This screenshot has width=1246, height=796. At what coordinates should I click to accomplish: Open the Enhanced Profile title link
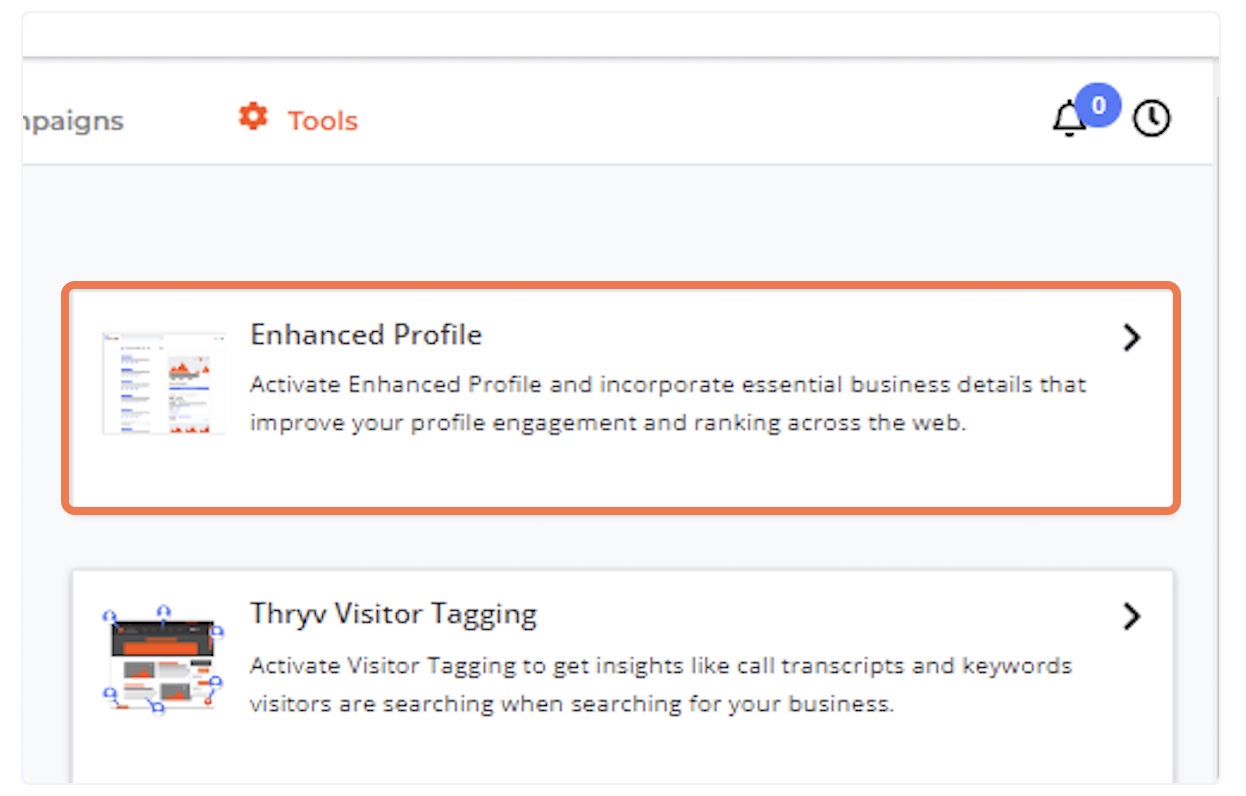click(x=366, y=335)
